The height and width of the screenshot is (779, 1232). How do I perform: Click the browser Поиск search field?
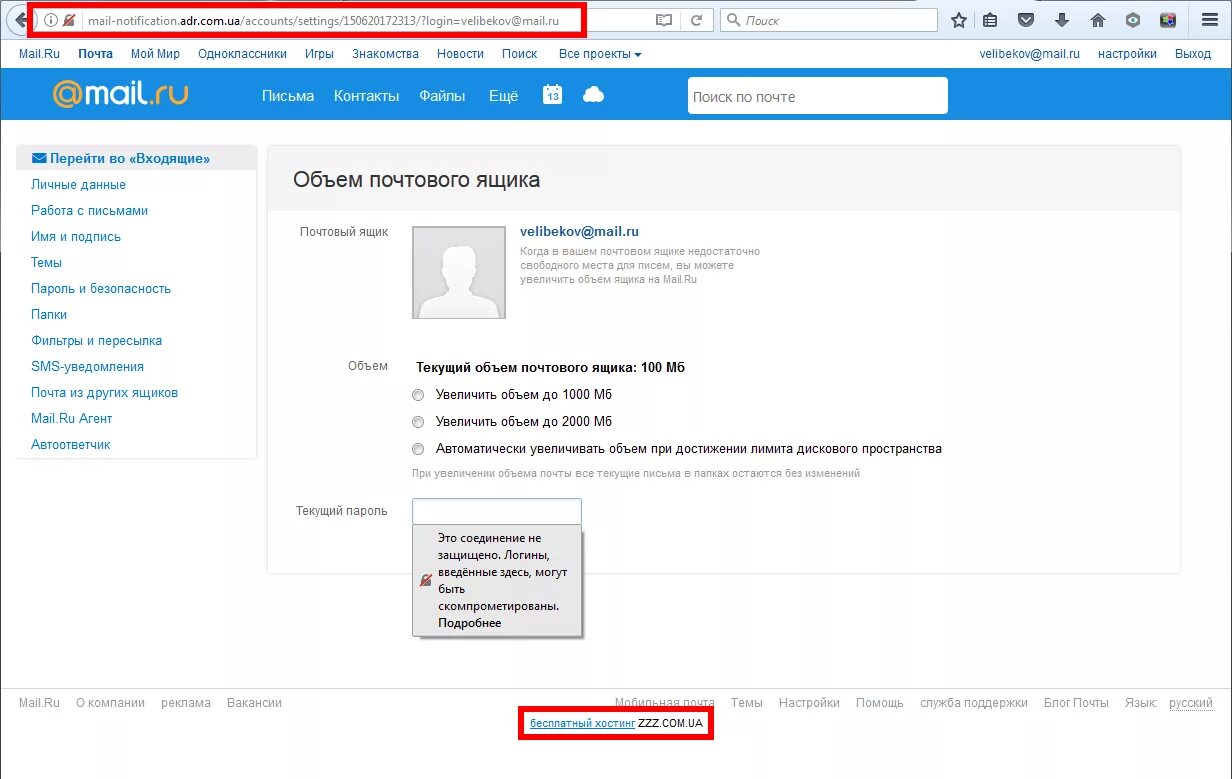[829, 20]
